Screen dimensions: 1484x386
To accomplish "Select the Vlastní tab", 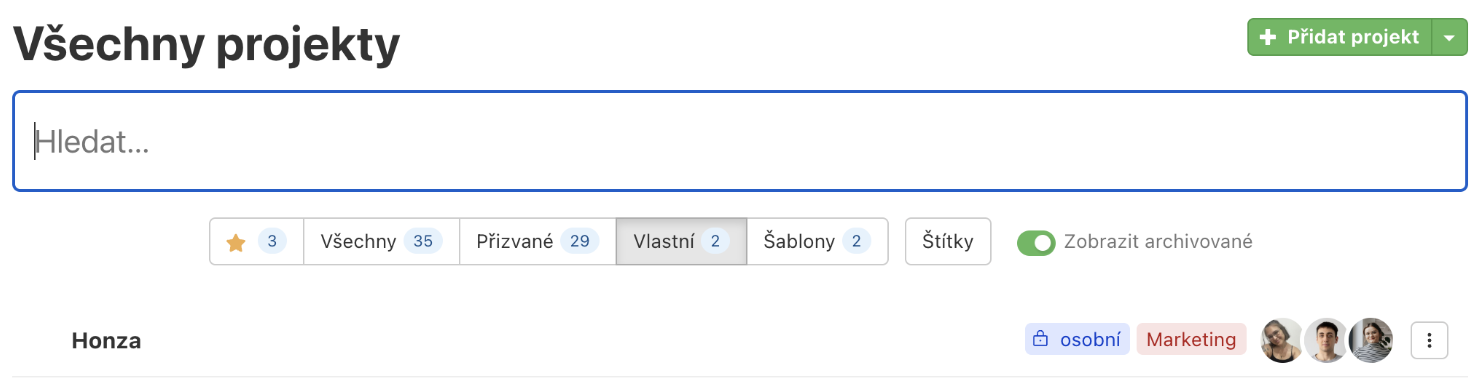I will pyautogui.click(x=682, y=241).
